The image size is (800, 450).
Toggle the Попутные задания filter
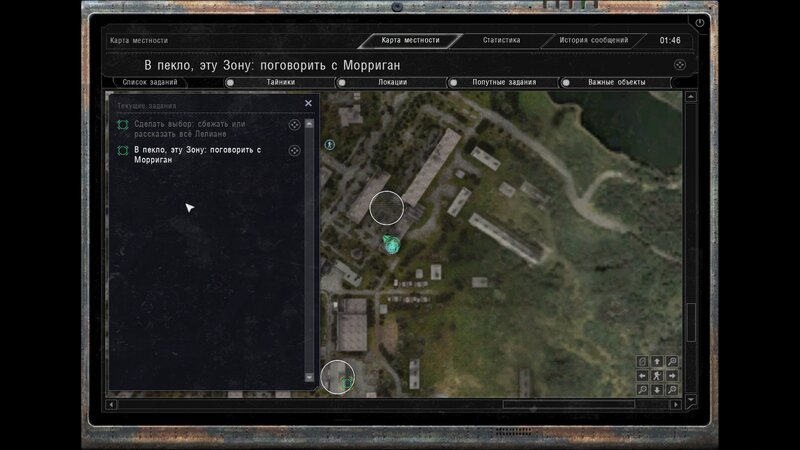click(453, 82)
